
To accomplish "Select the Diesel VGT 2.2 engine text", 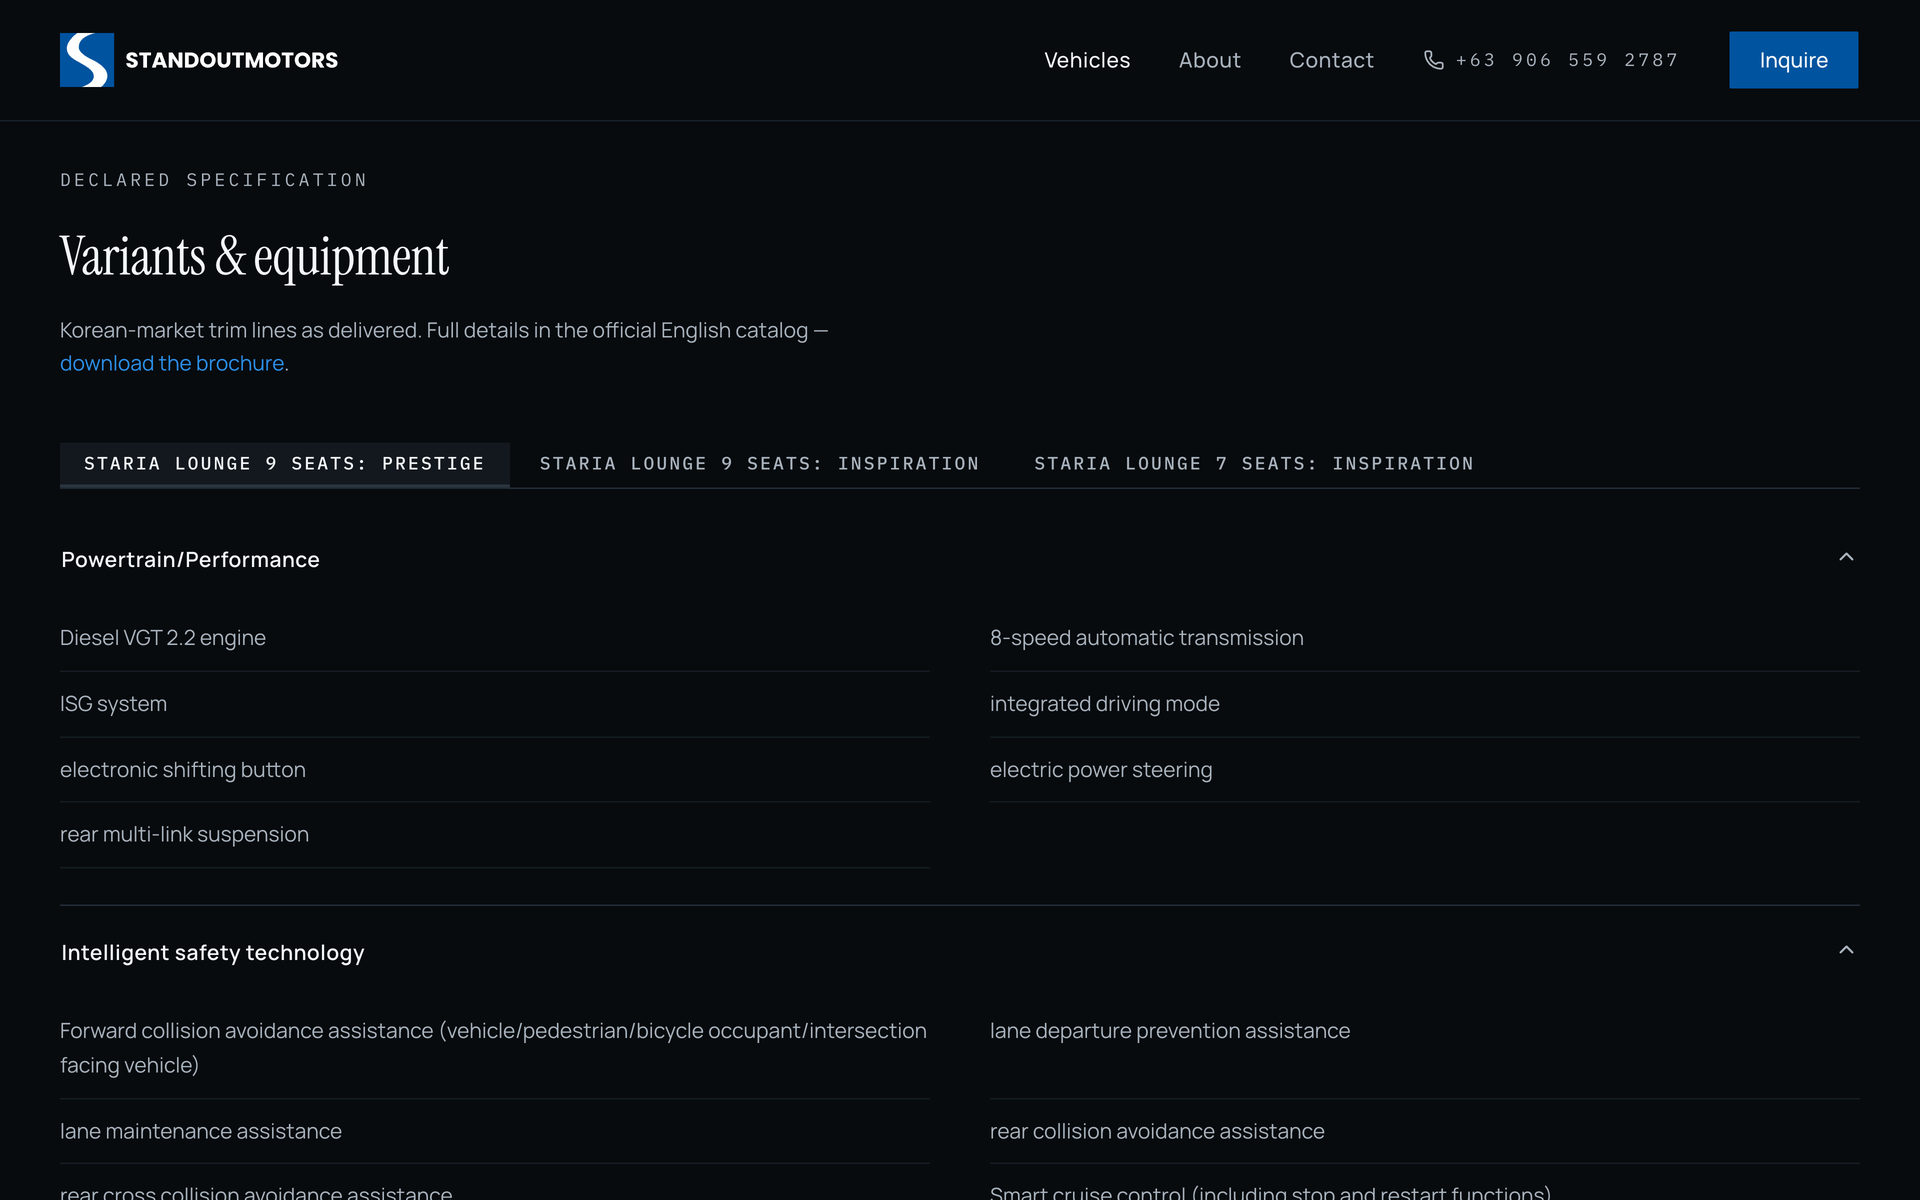I will (163, 638).
